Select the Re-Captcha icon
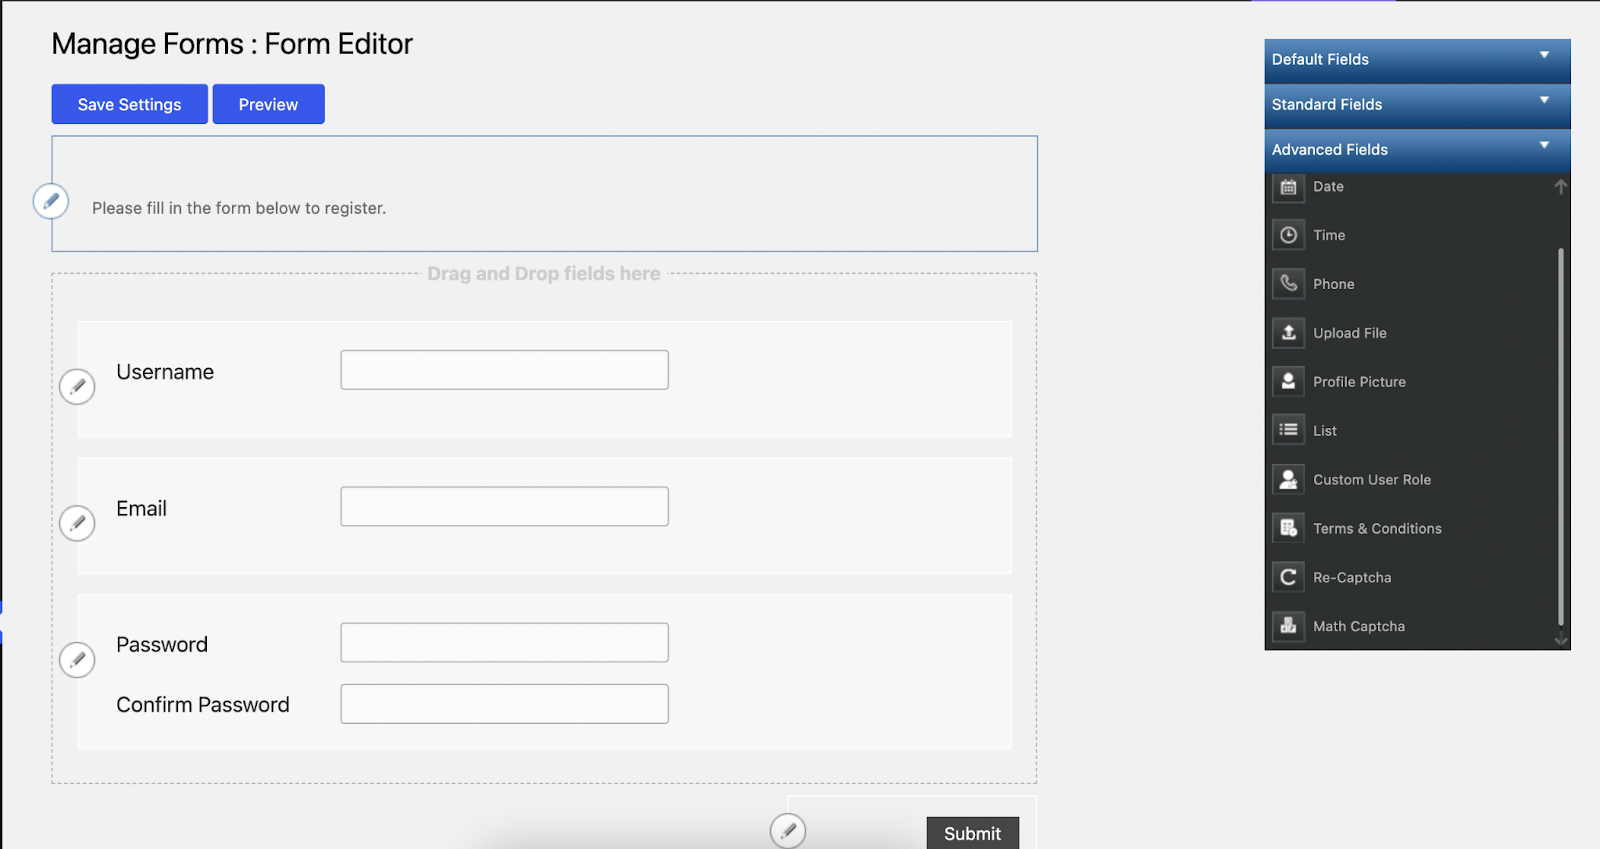Viewport: 1600px width, 849px height. pos(1288,577)
